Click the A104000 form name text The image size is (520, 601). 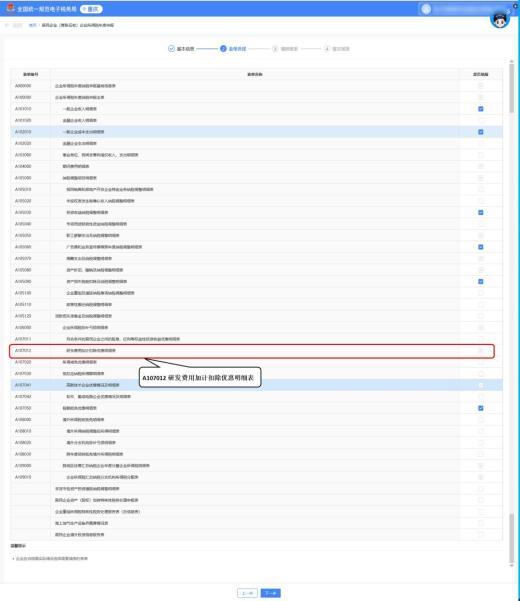(76, 166)
